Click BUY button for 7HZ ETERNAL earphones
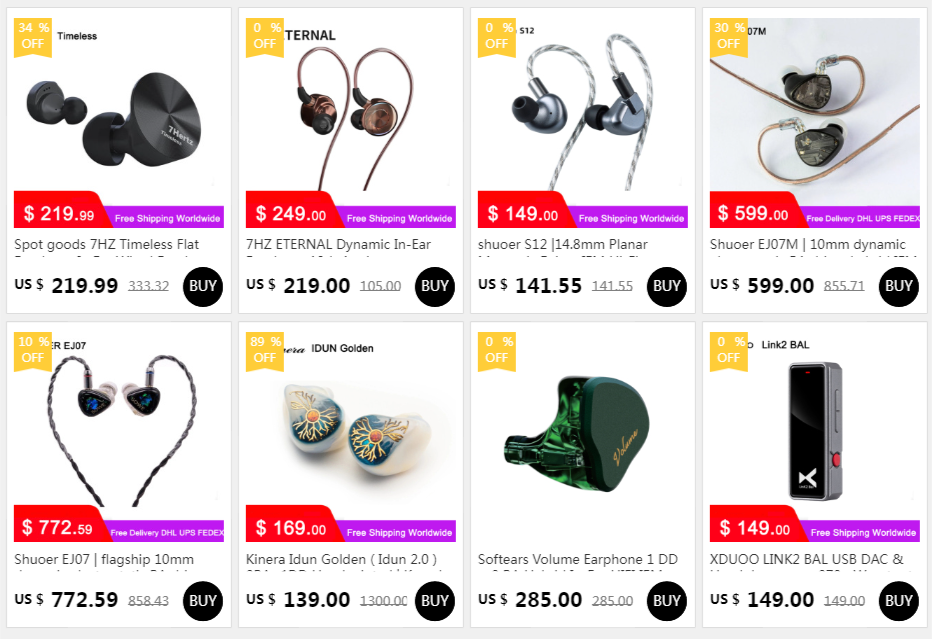 (434, 287)
